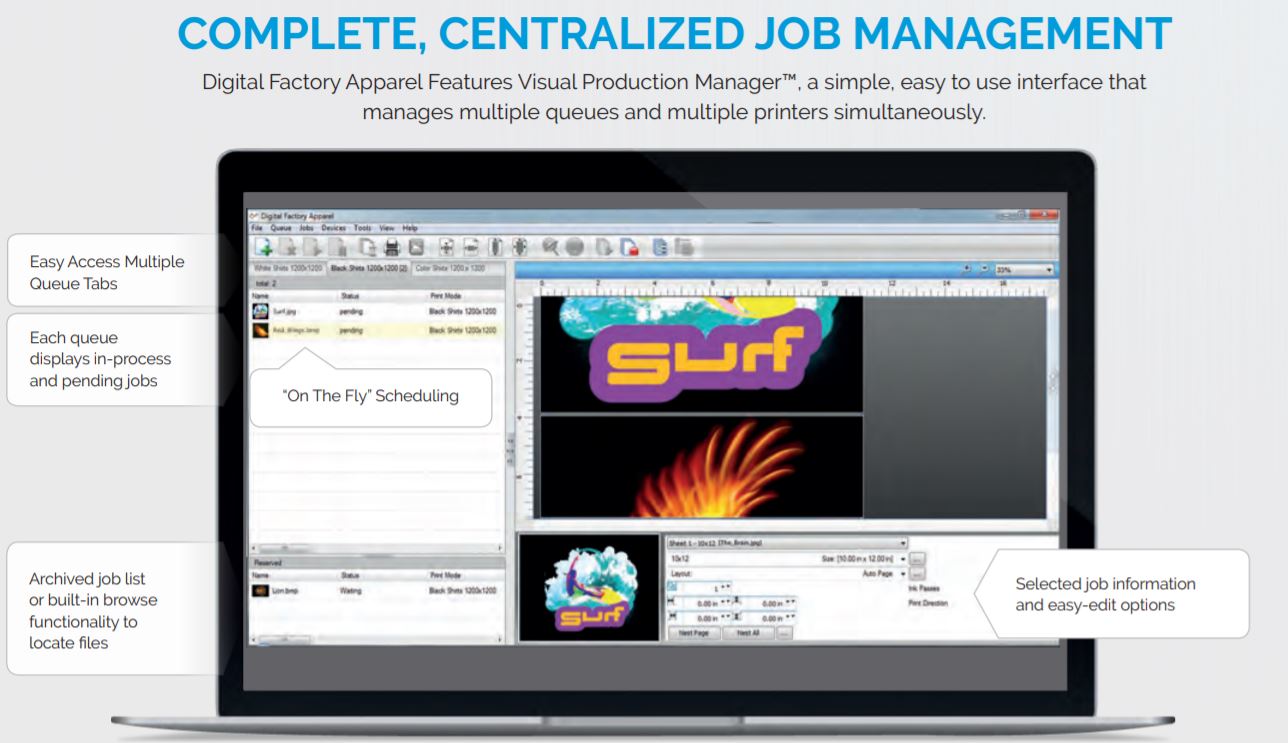Open the 33% zoom level dropdown
Viewport: 1288px width, 743px height.
(x=1026, y=269)
